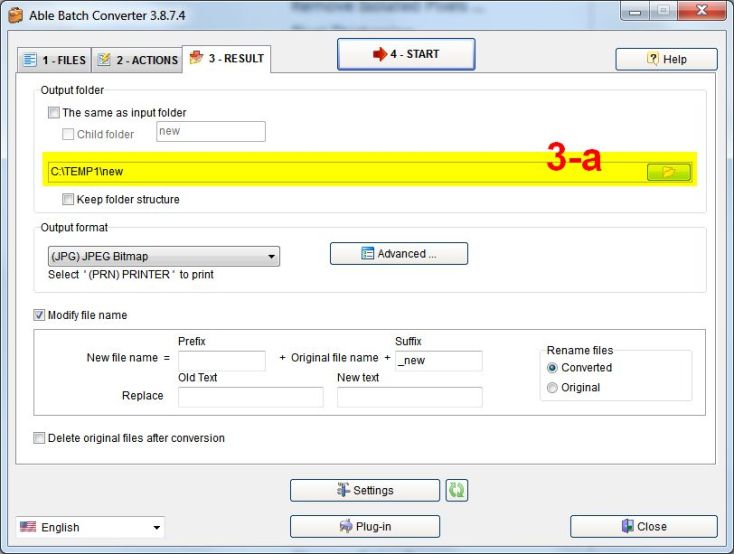Select the Converted rename option
734x554 pixels.
pyautogui.click(x=552, y=368)
